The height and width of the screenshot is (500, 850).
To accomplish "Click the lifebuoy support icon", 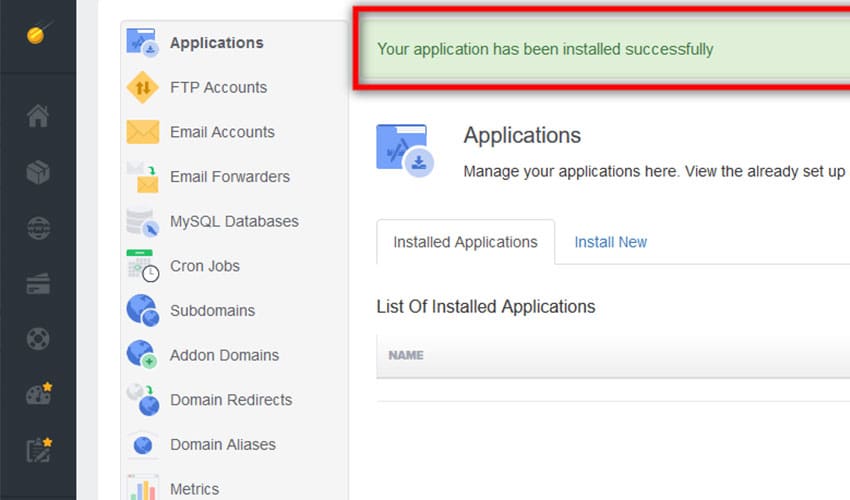I will (38, 339).
